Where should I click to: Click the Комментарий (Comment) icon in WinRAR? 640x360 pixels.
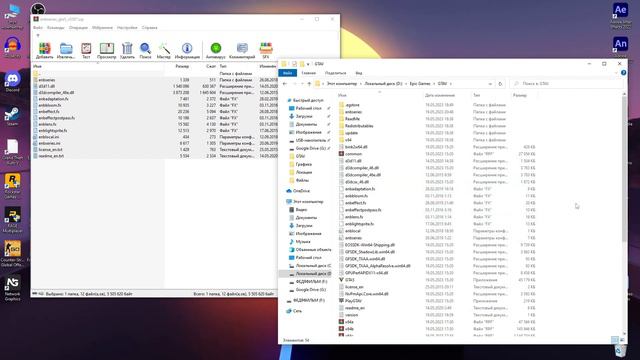pyautogui.click(x=242, y=51)
